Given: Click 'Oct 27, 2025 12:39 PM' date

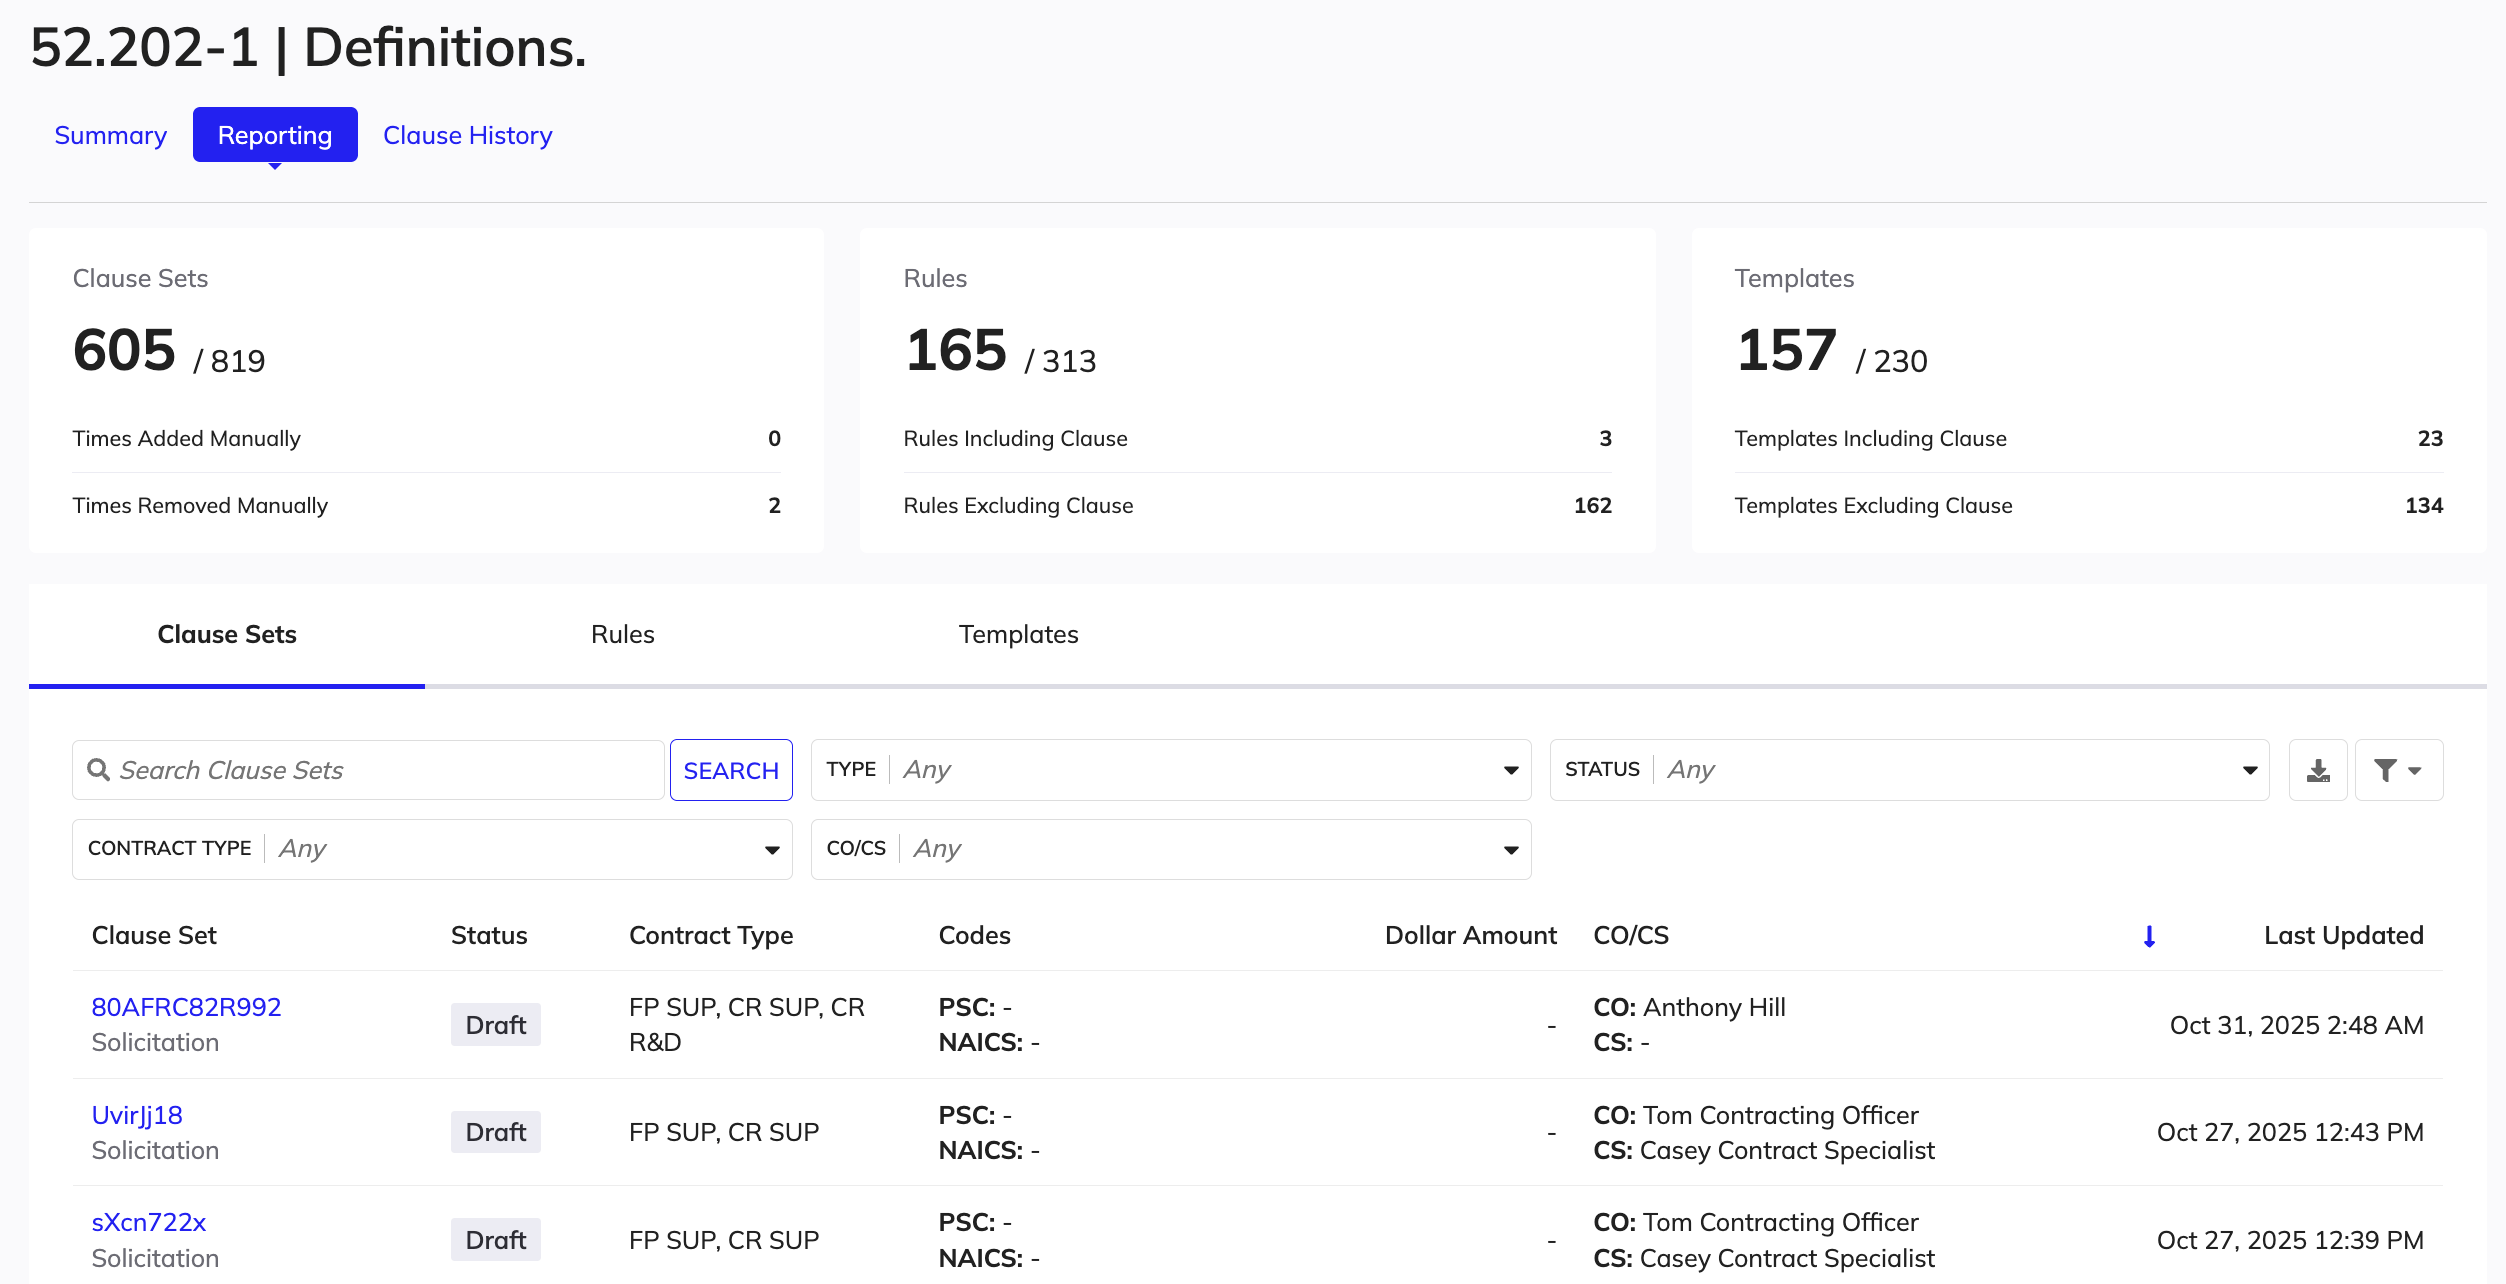Looking at the screenshot, I should pyautogui.click(x=2290, y=1240).
